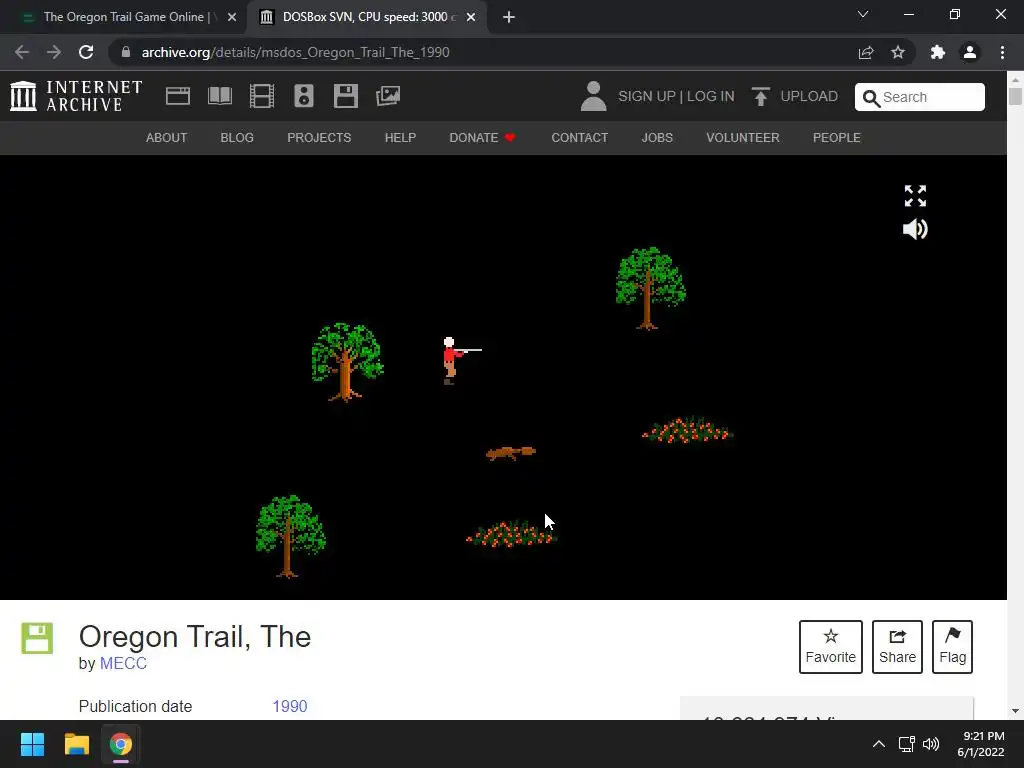Click the page vertical scrollbar thumb
Screen dimensions: 1024x768
coord(1015,96)
